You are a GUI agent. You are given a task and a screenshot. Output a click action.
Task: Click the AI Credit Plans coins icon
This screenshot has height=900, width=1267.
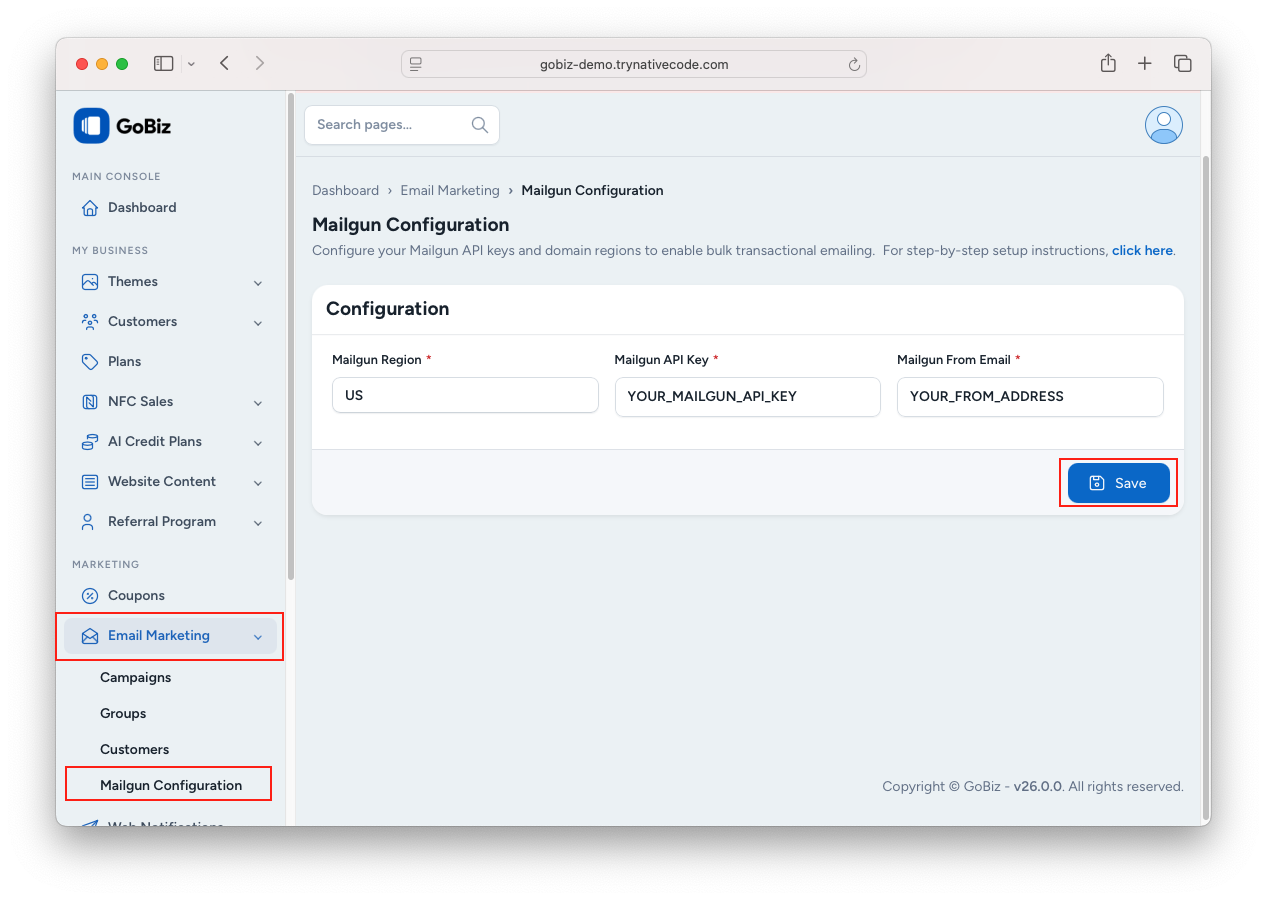(90, 442)
